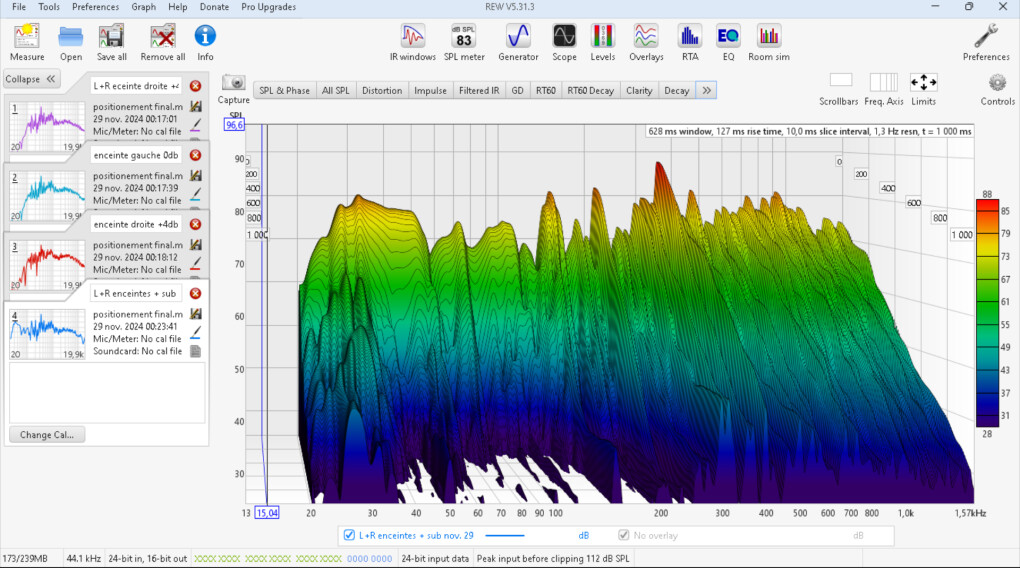Open the File menu
Viewport: 1020px width, 568px height.
19,7
